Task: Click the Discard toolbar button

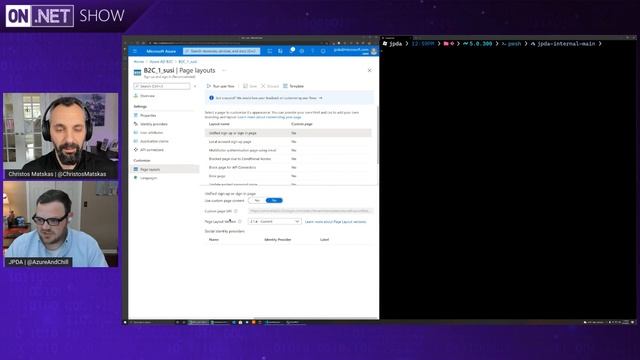Action: pyautogui.click(x=270, y=86)
